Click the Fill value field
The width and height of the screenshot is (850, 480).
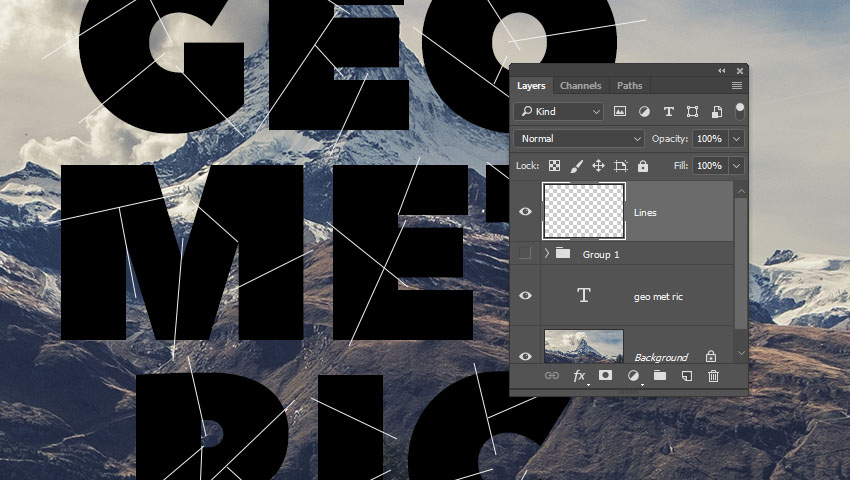(x=710, y=165)
